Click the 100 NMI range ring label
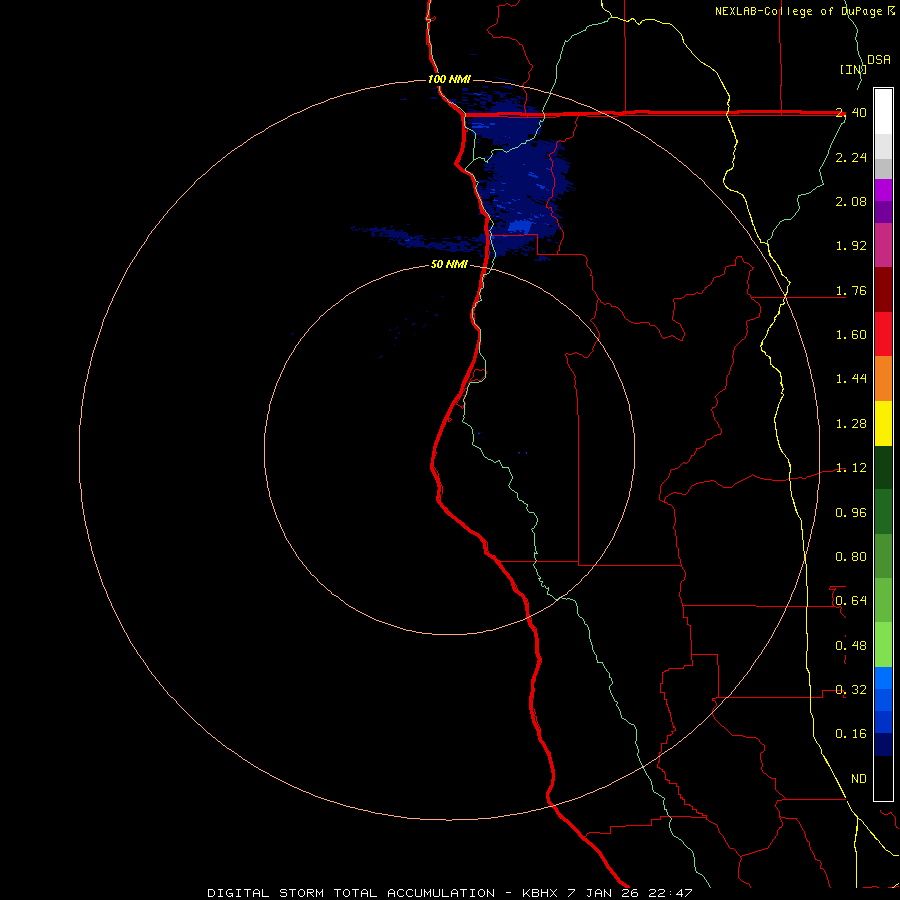 [x=449, y=79]
